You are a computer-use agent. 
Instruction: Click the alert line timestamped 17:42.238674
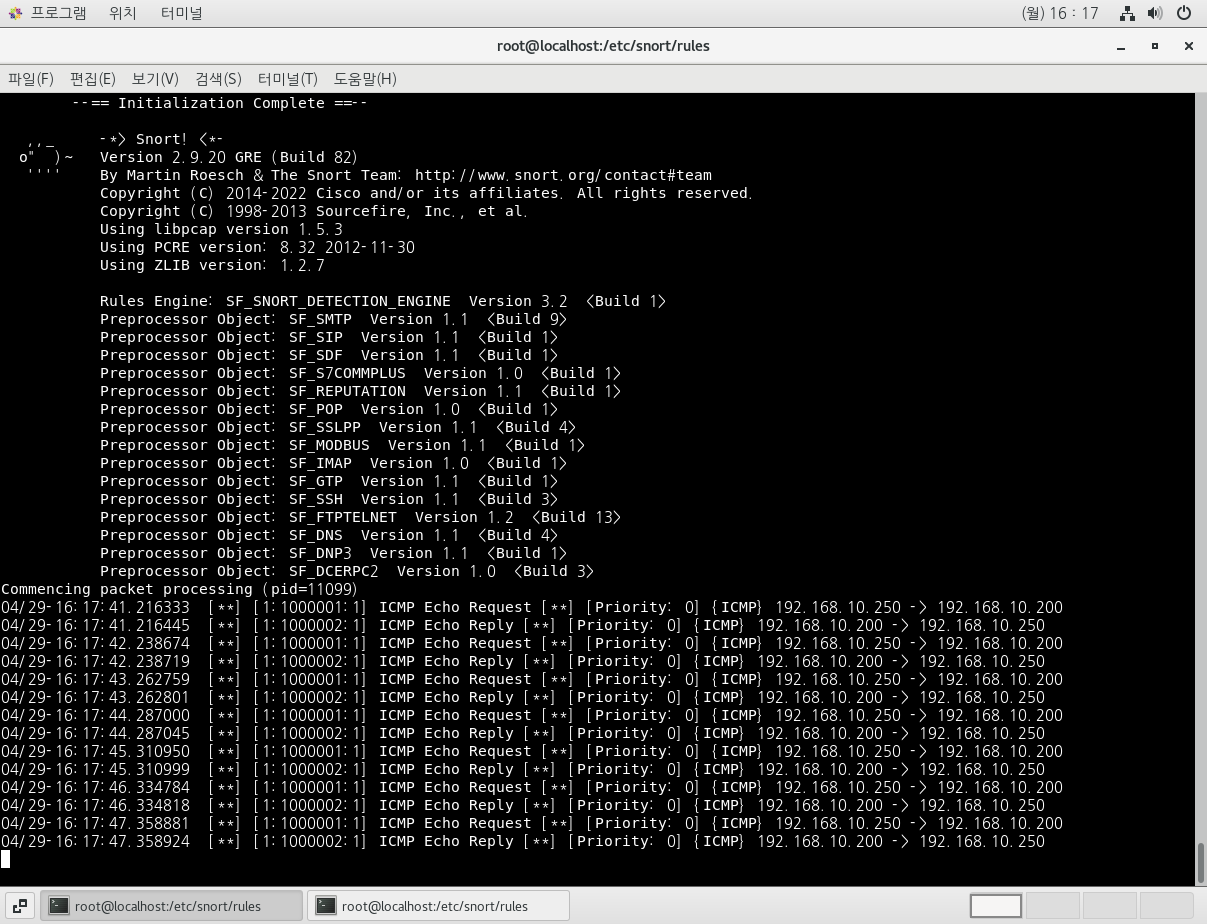coord(532,643)
